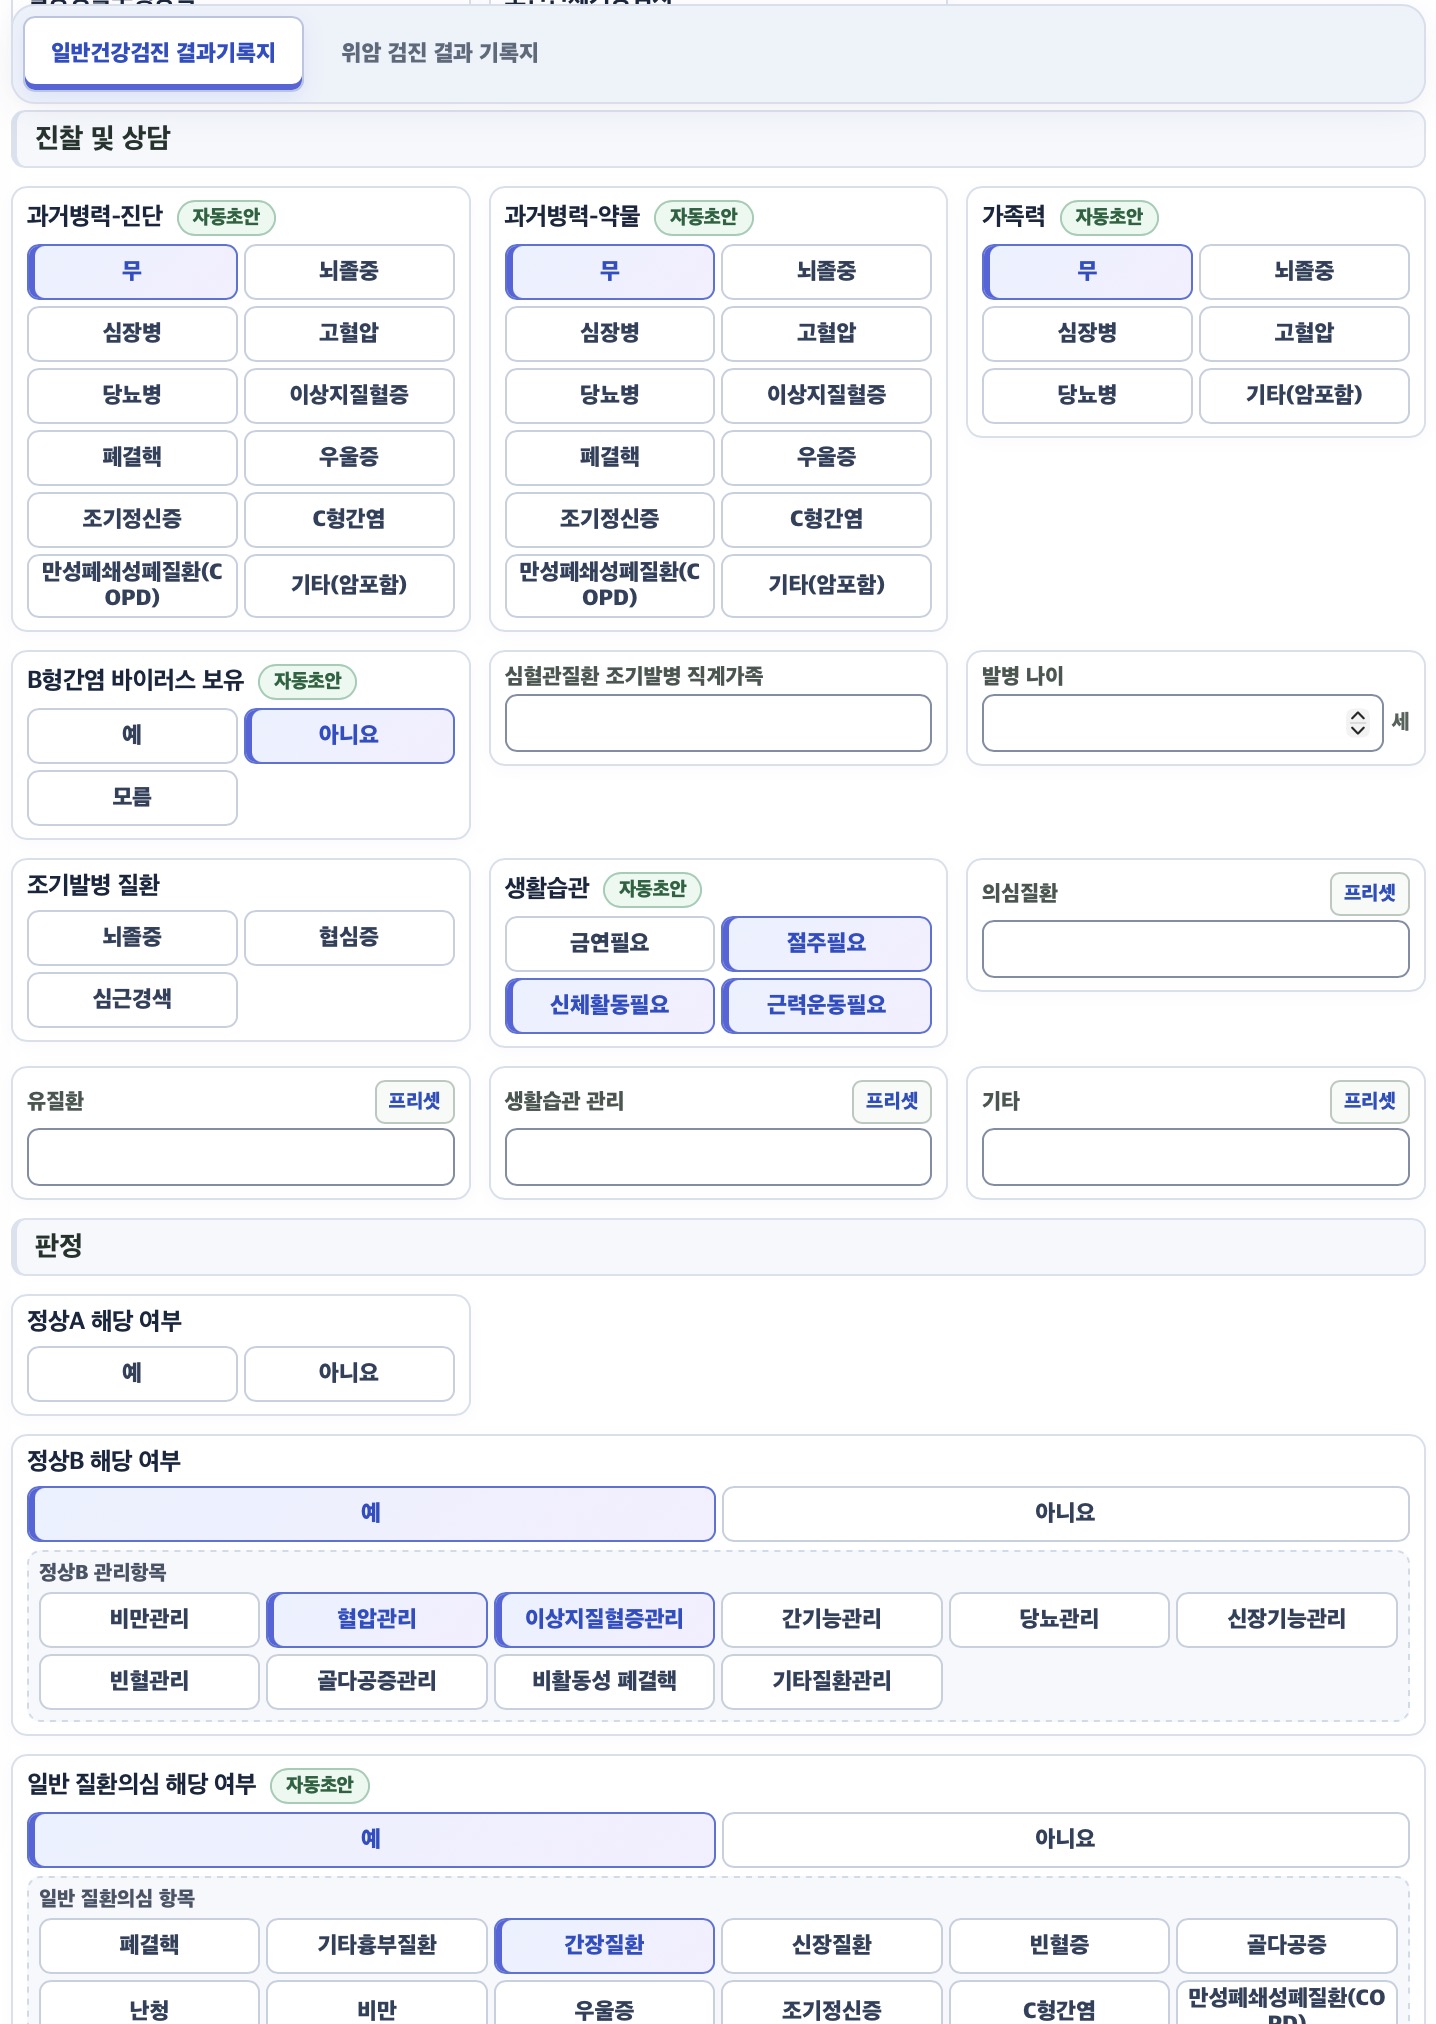
Task: Choose 예 for B형간염 바이러스 보유
Action: 132,736
